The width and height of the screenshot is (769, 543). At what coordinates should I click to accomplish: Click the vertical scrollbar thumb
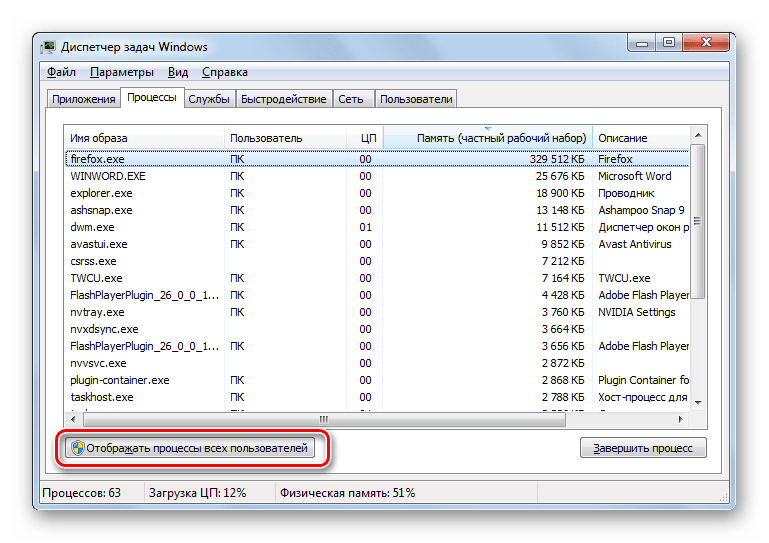pos(698,221)
